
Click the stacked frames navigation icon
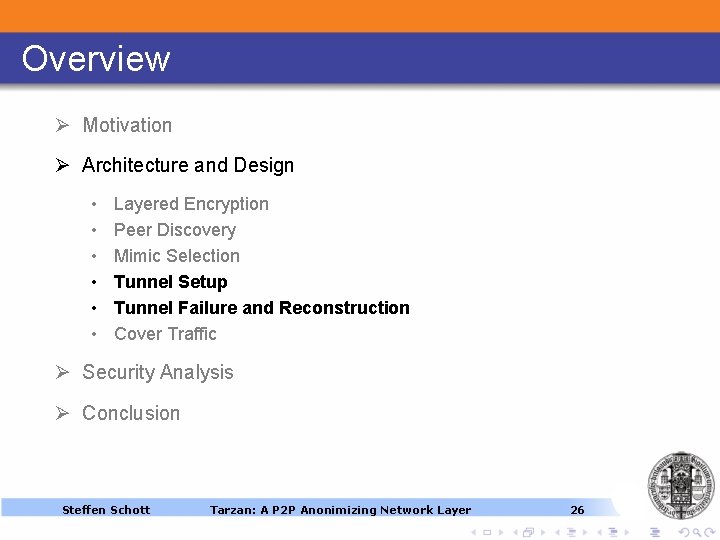[529, 532]
